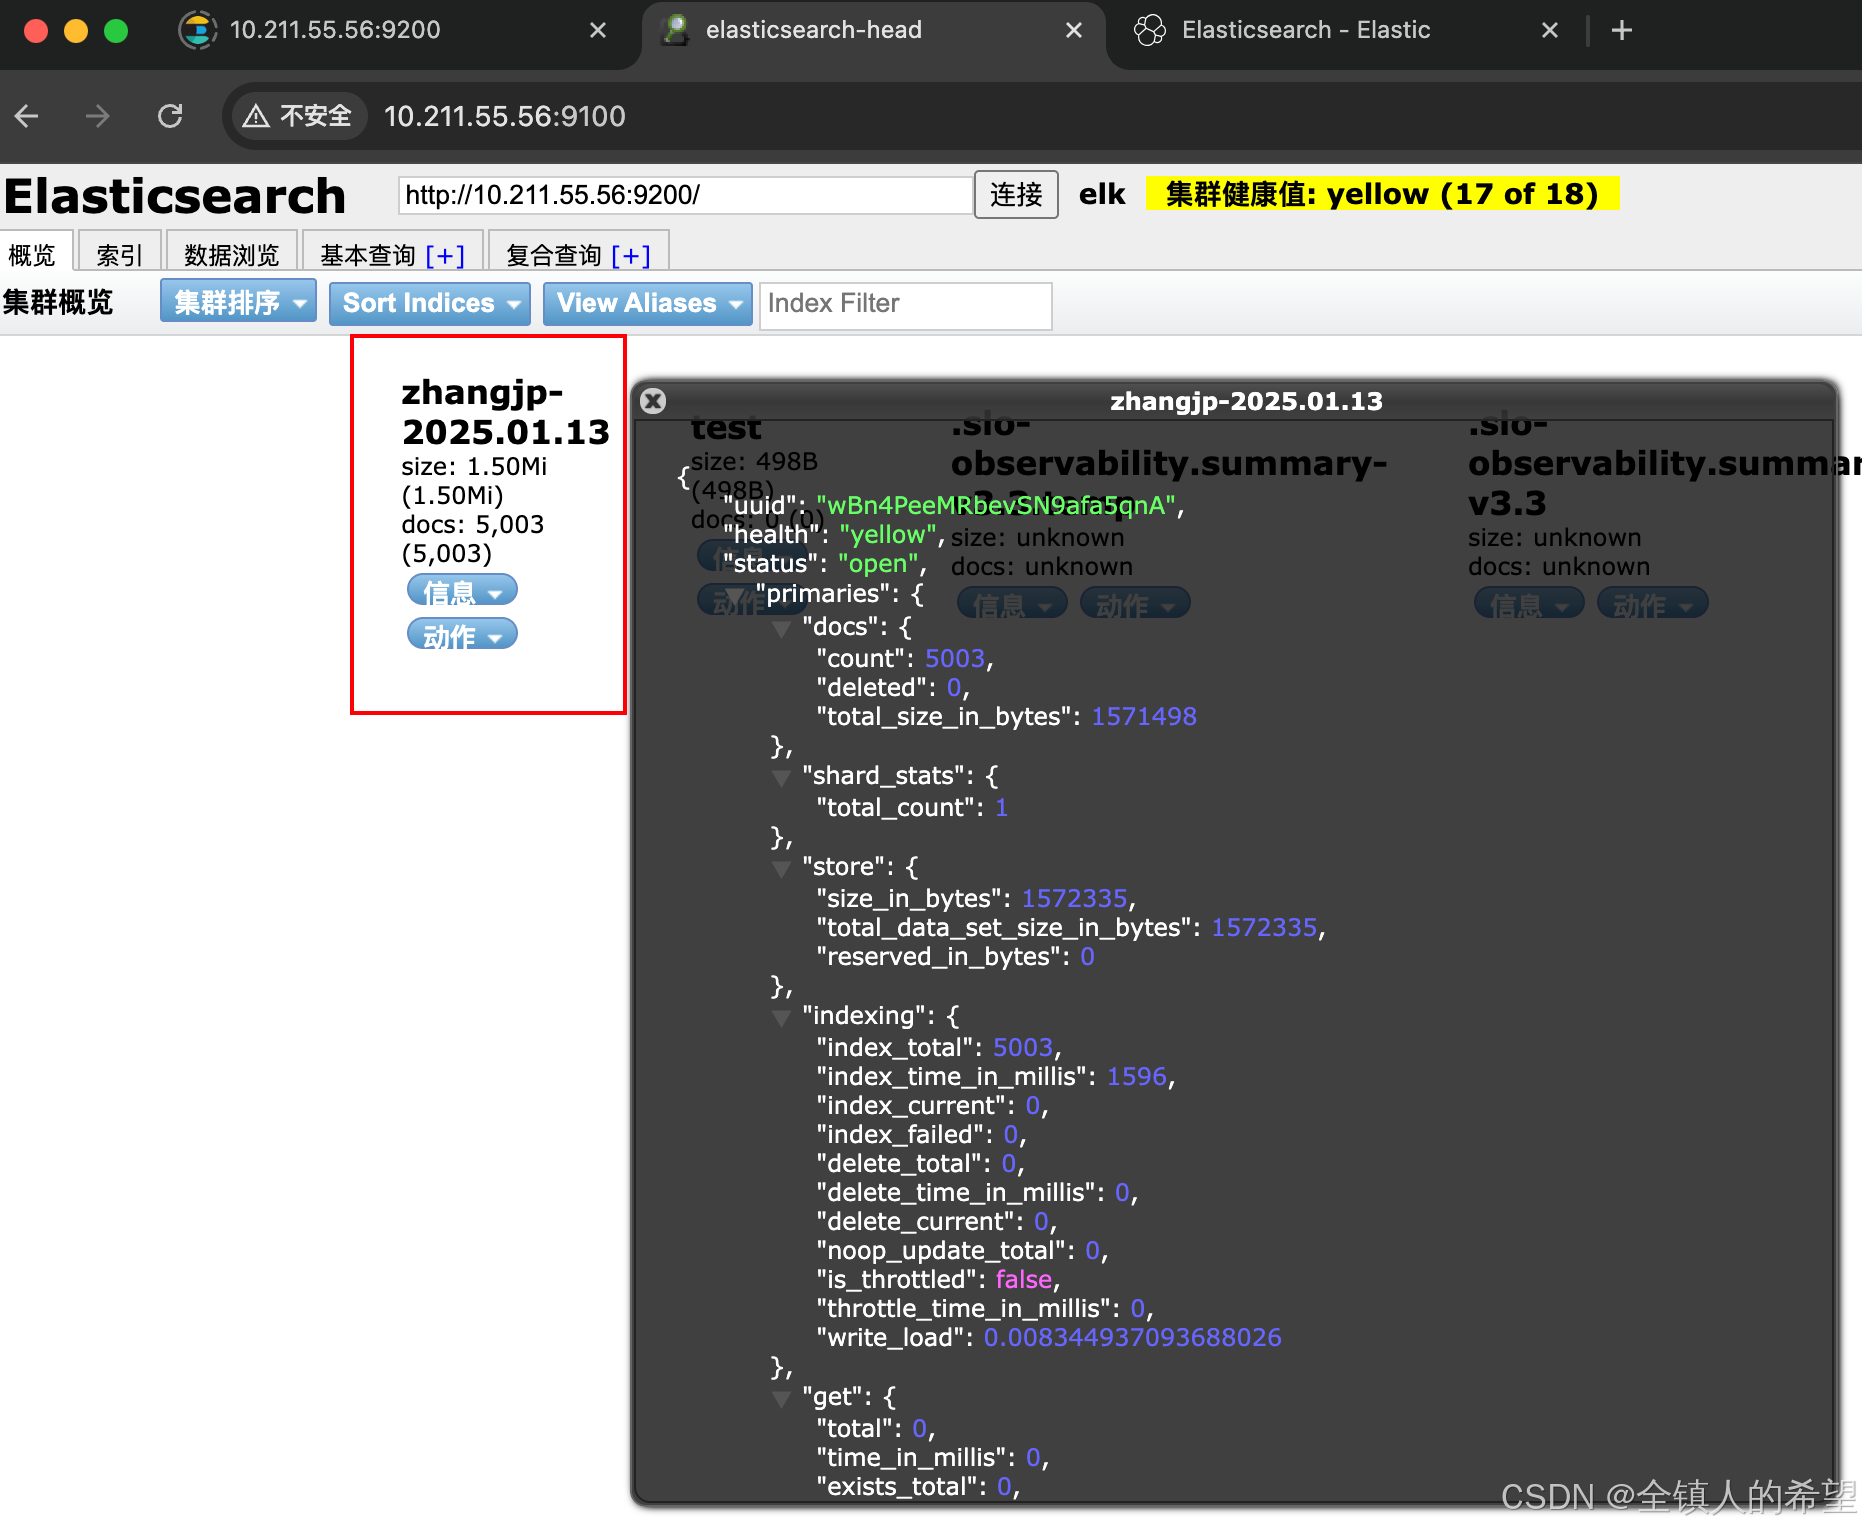Click the browser address bar URL
The width and height of the screenshot is (1862, 1530).
coord(504,116)
